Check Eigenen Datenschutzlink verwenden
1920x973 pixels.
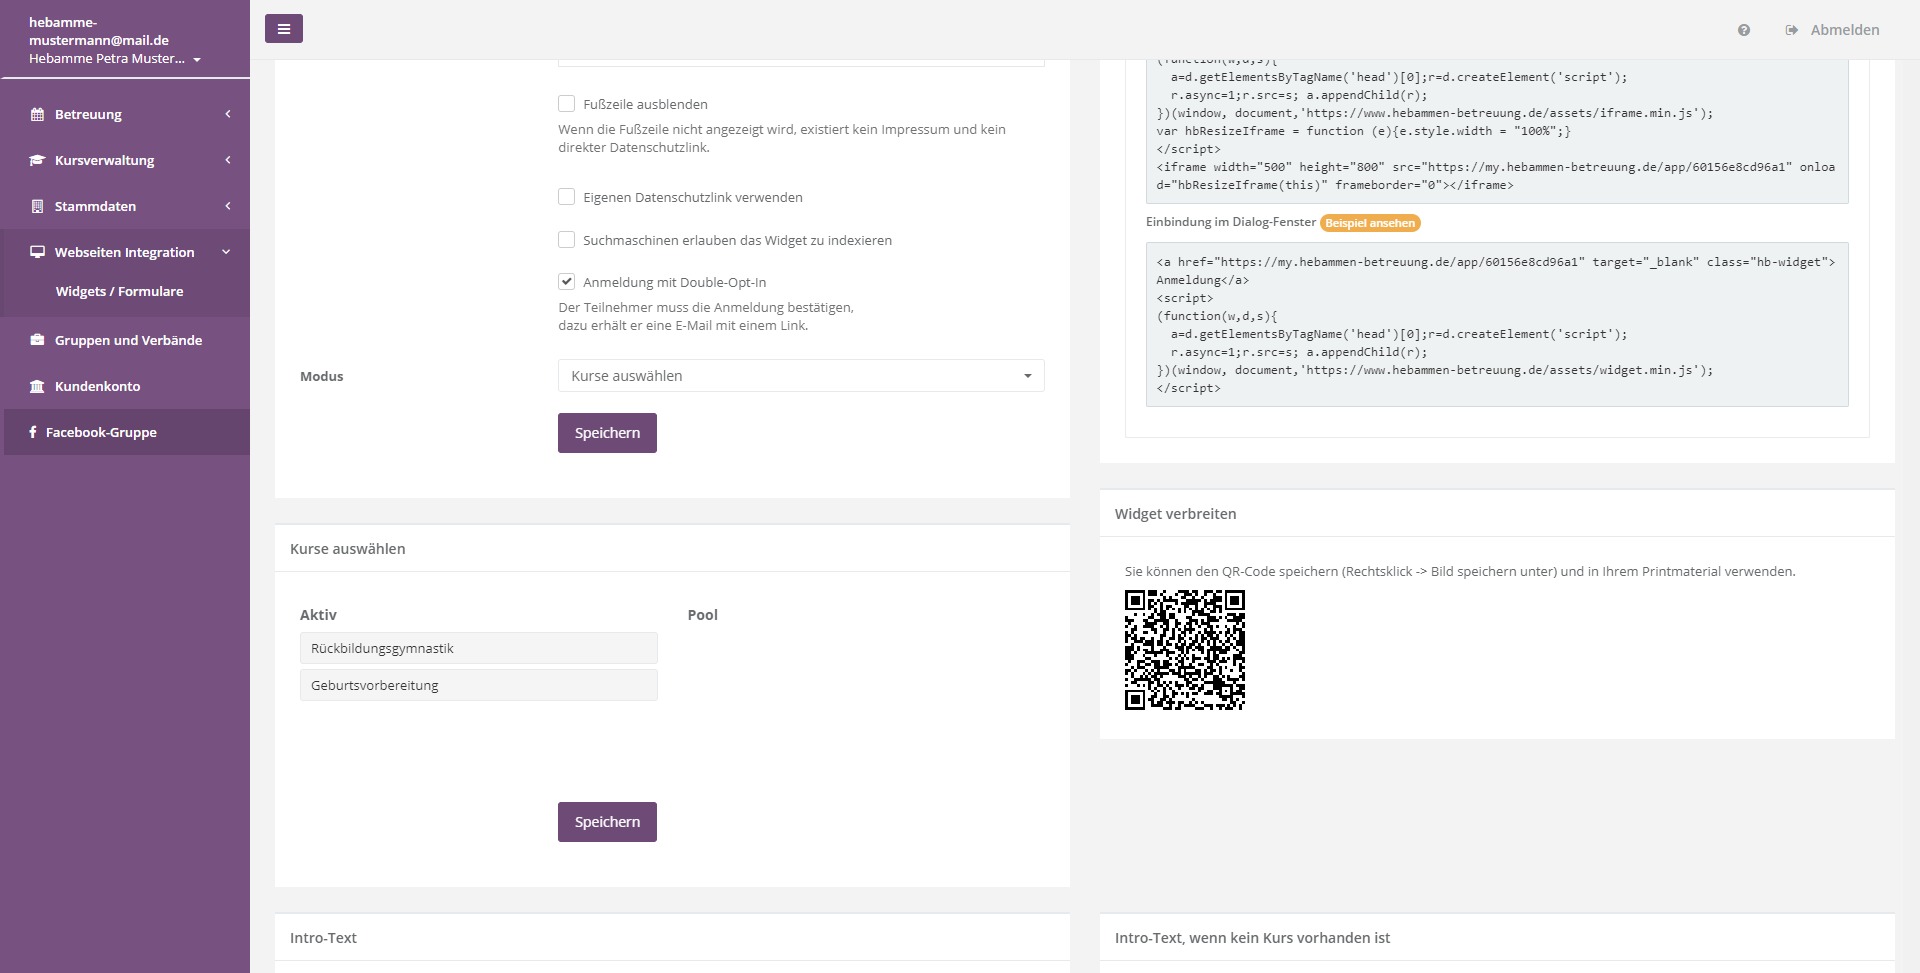pos(566,197)
